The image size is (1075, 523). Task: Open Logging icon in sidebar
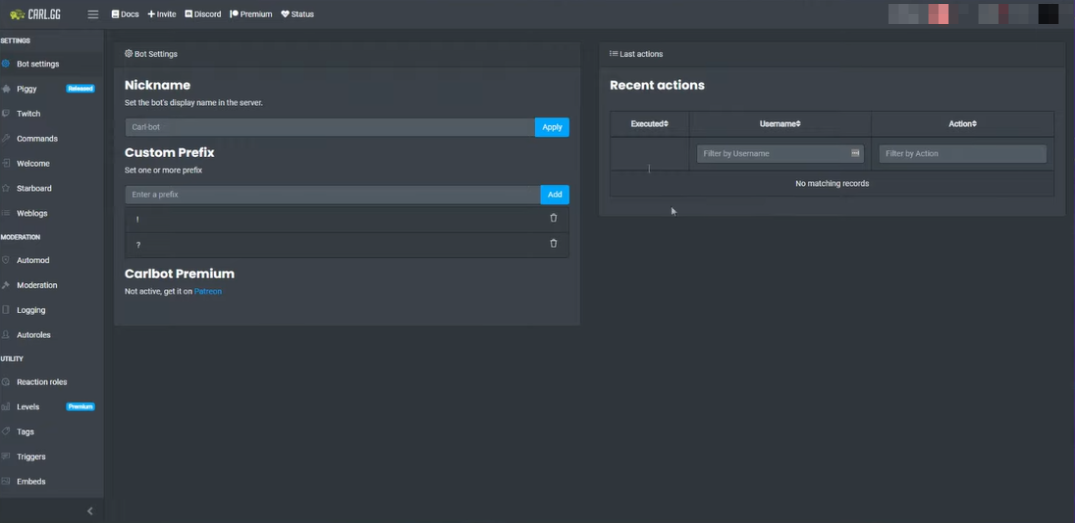(x=6, y=310)
